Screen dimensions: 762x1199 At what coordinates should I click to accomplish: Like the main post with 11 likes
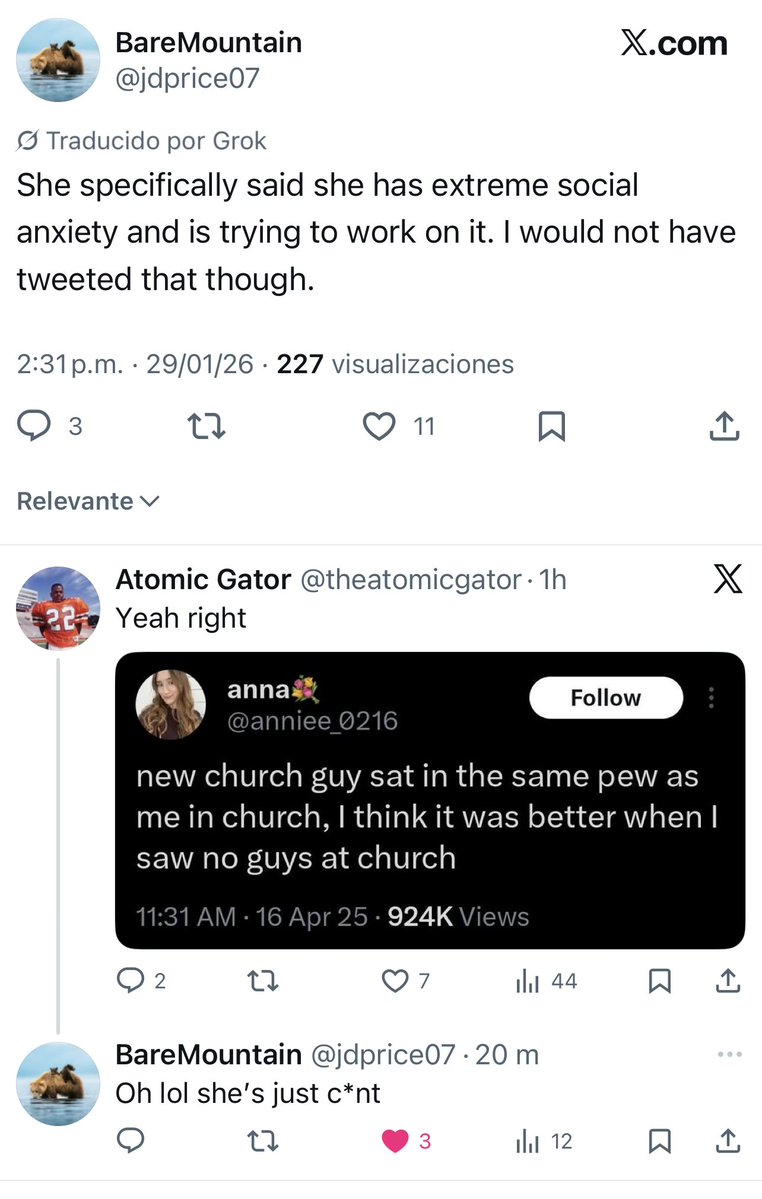[x=379, y=427]
